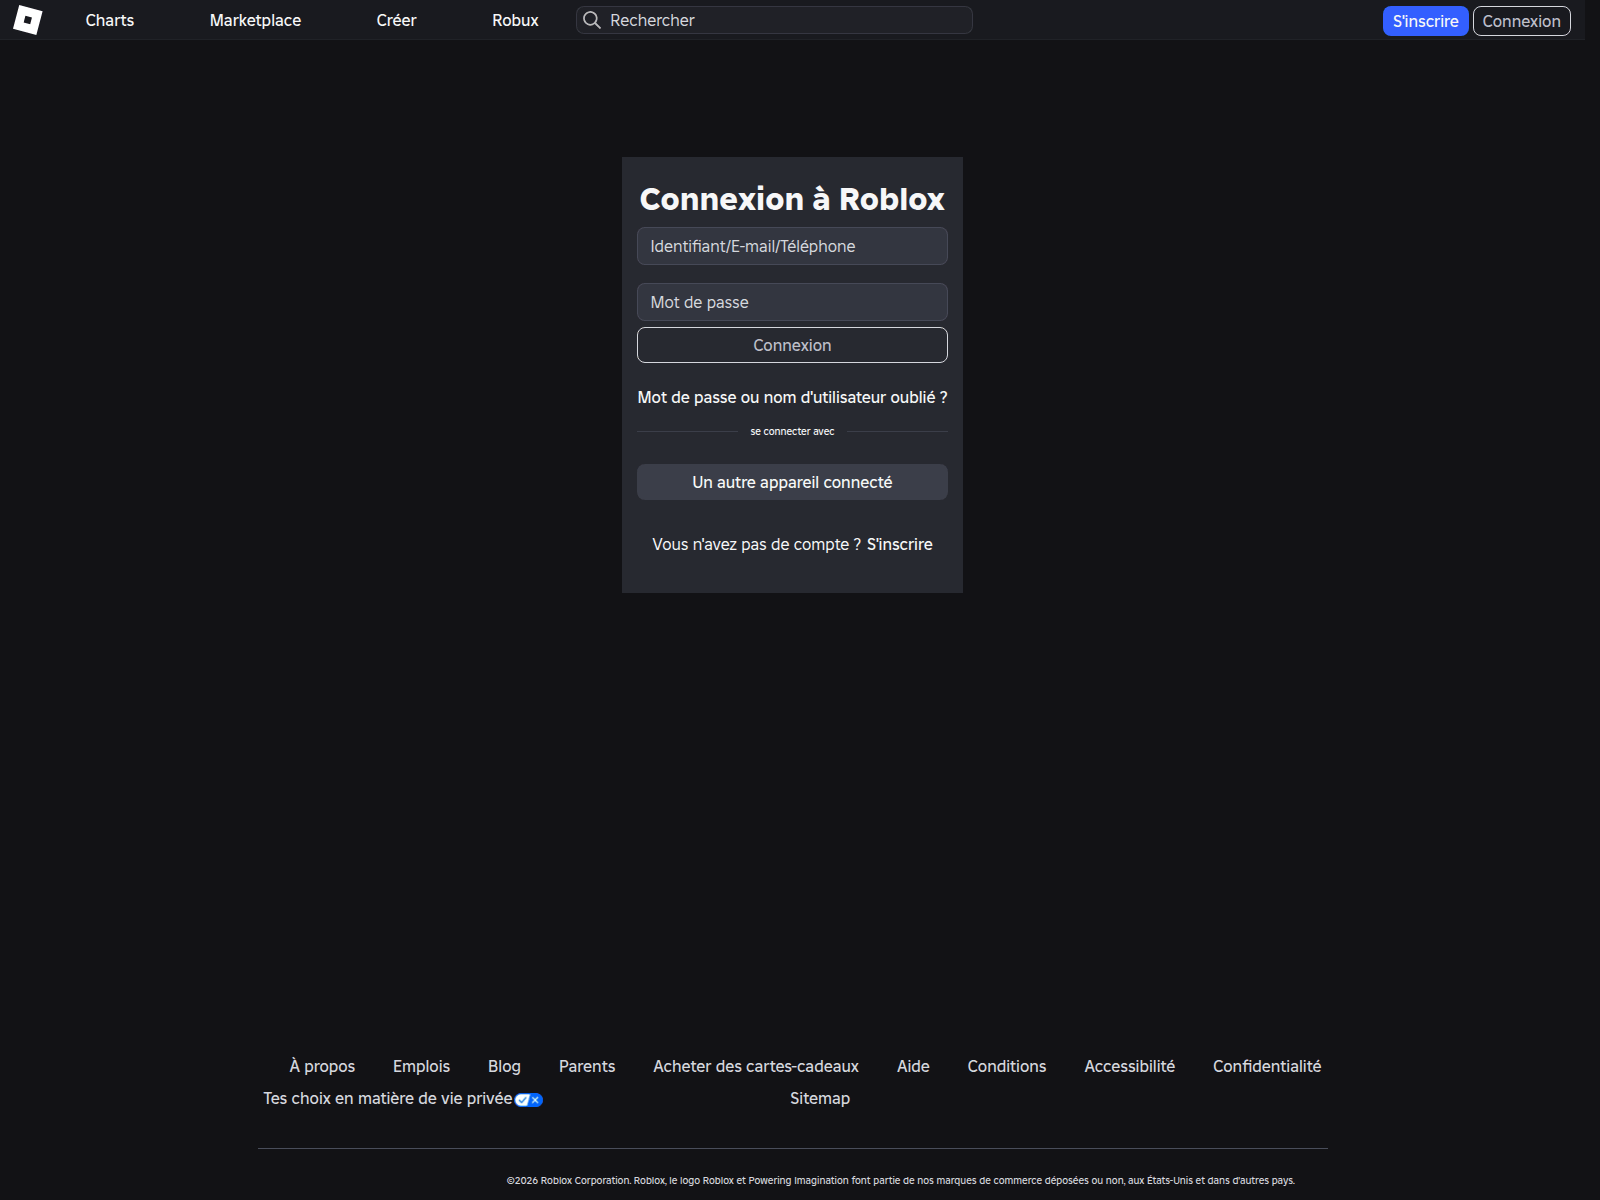
Task: Click the privacy choices toggle icon
Action: (x=527, y=1099)
